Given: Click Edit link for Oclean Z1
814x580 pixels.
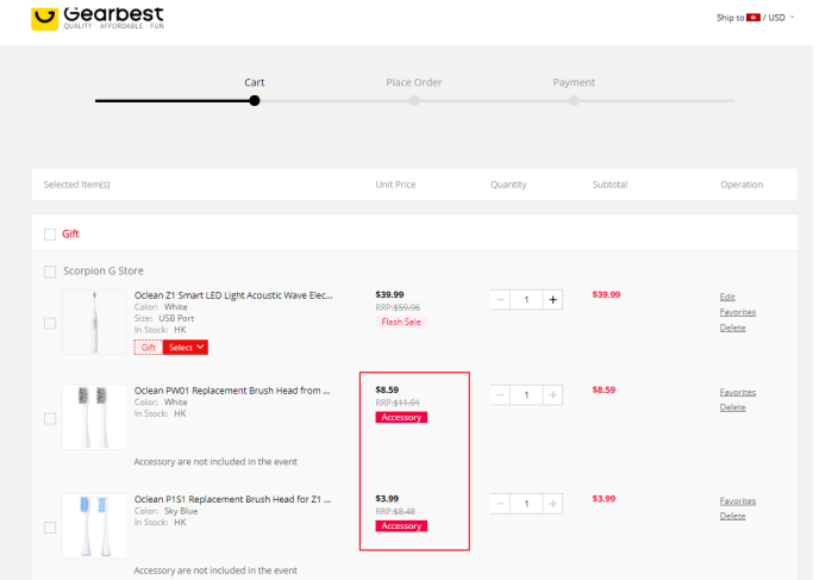Looking at the screenshot, I should pyautogui.click(x=727, y=297).
